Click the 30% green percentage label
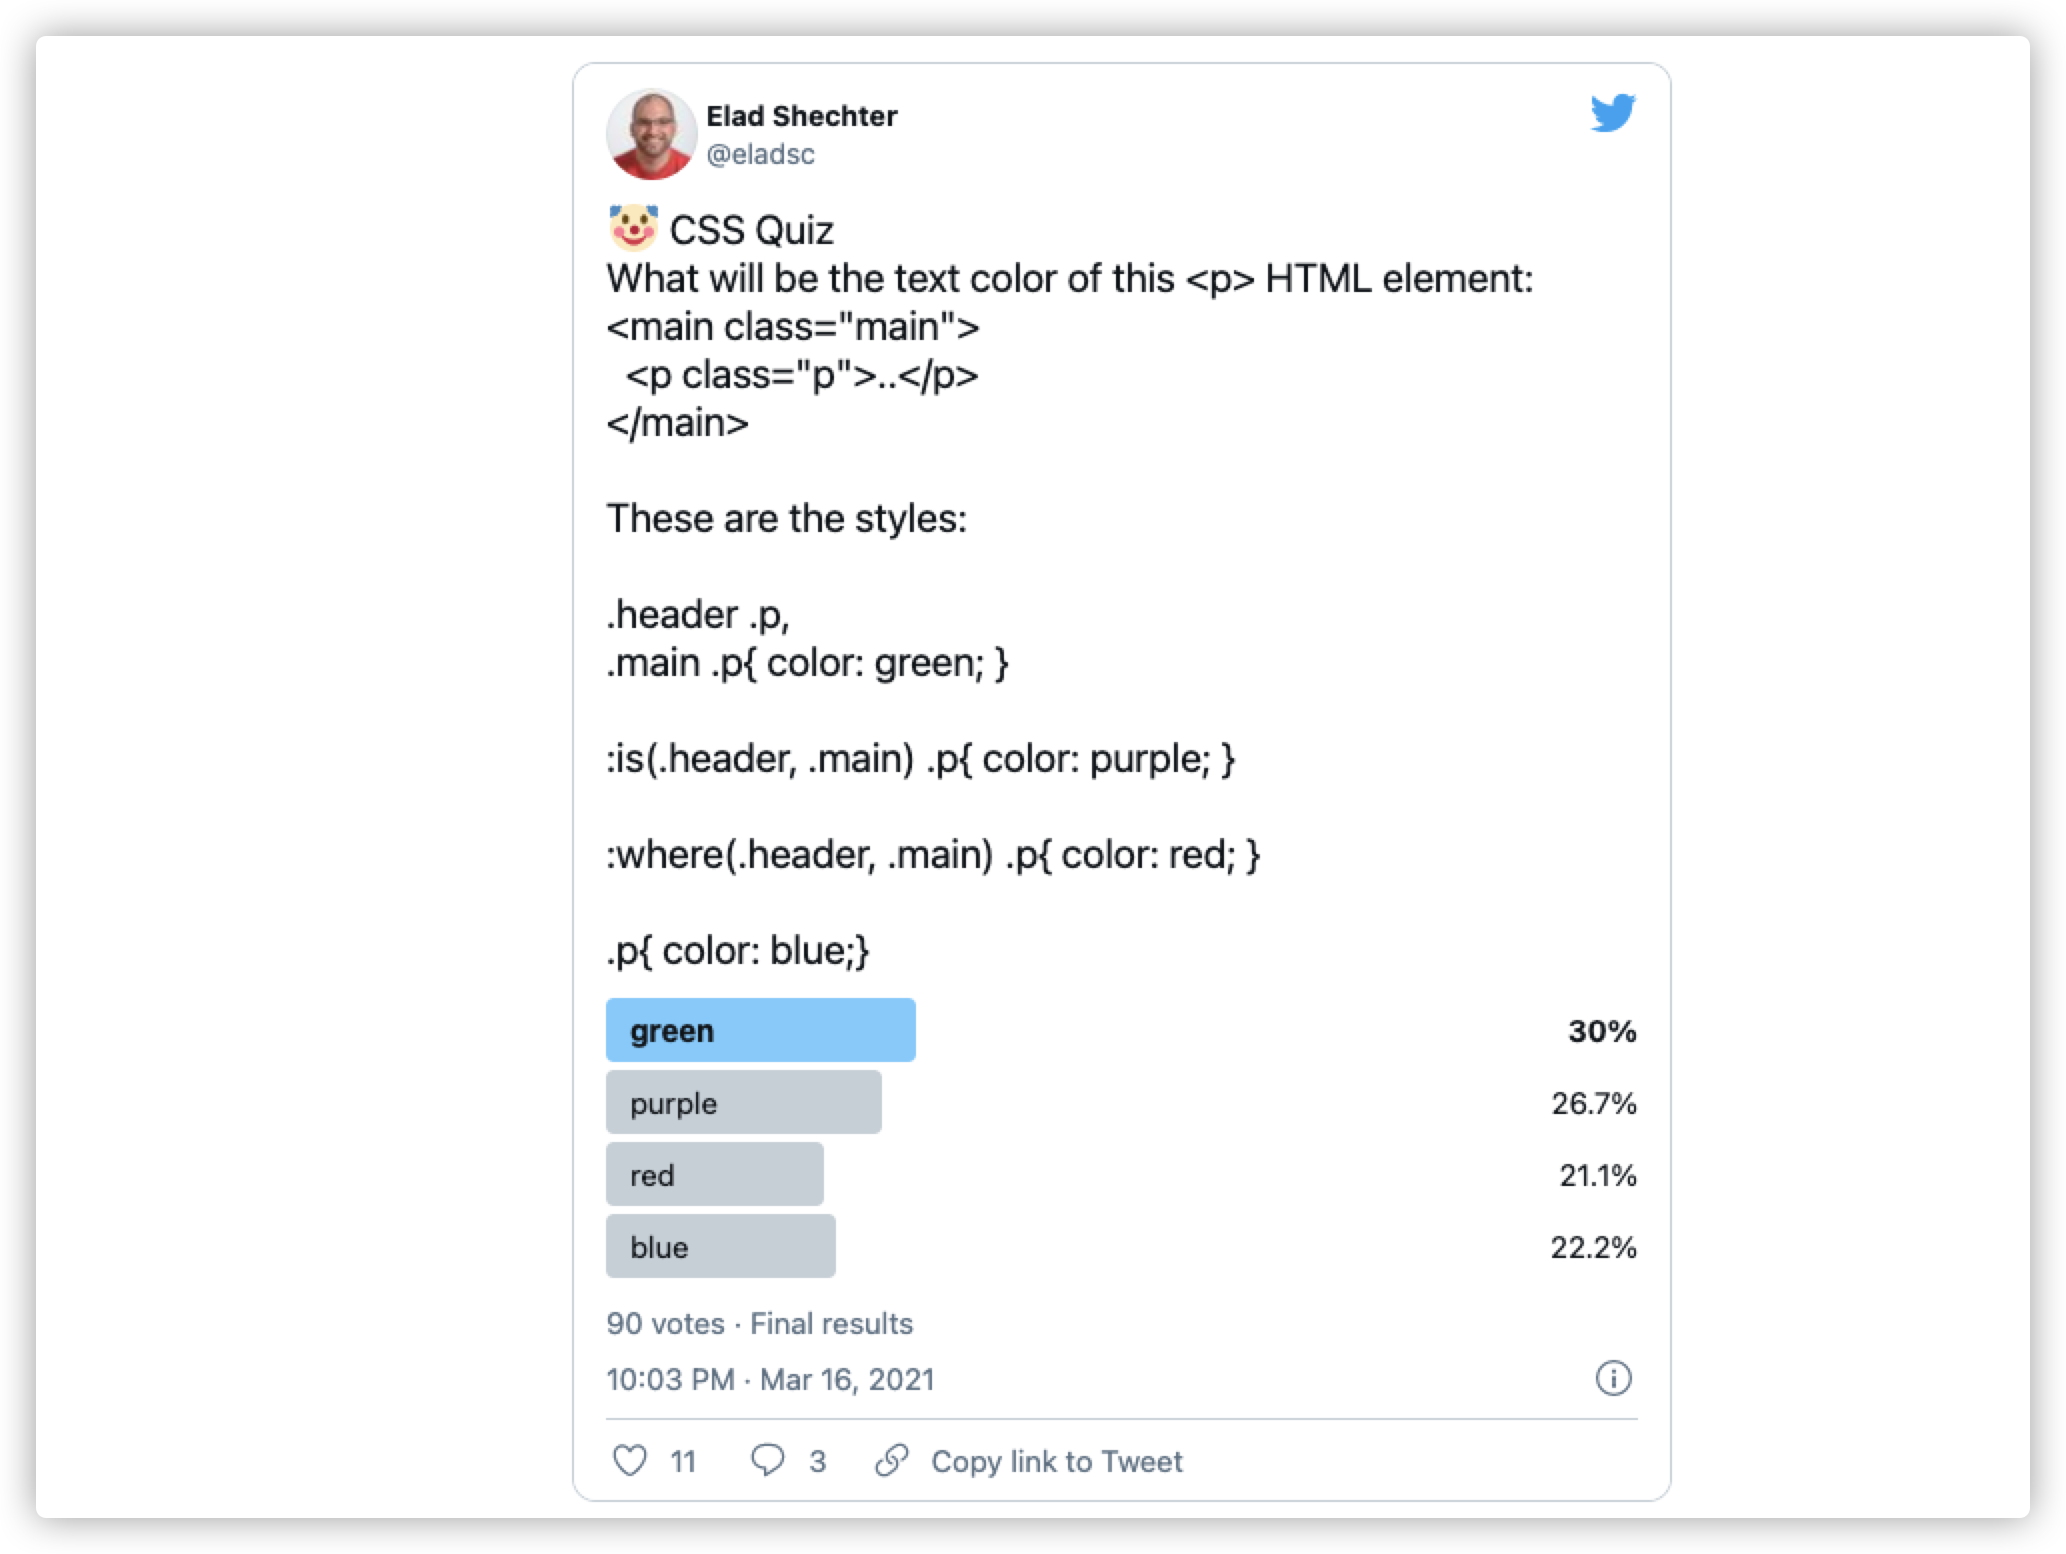2066x1554 pixels. click(1602, 1031)
